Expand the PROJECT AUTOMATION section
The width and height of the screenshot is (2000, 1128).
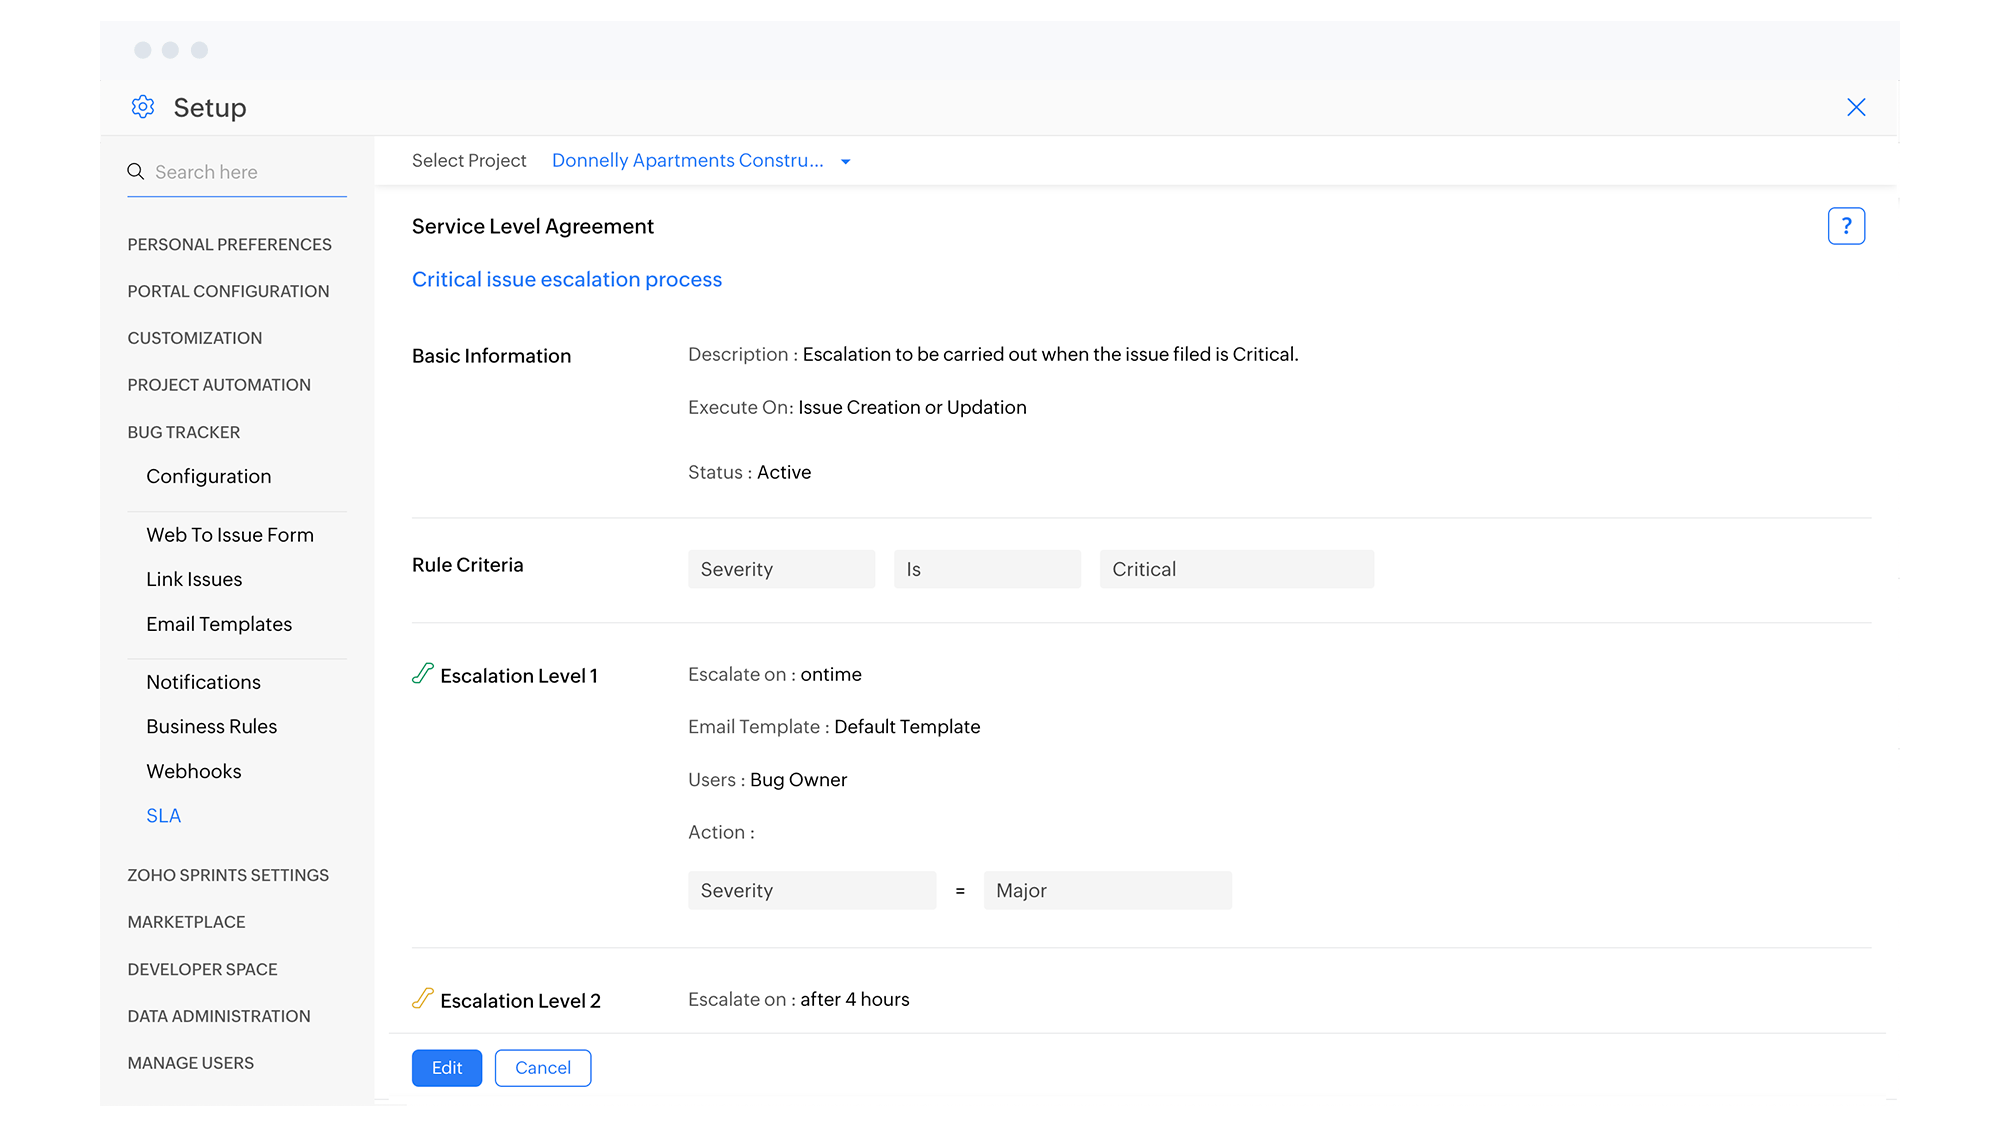[219, 385]
